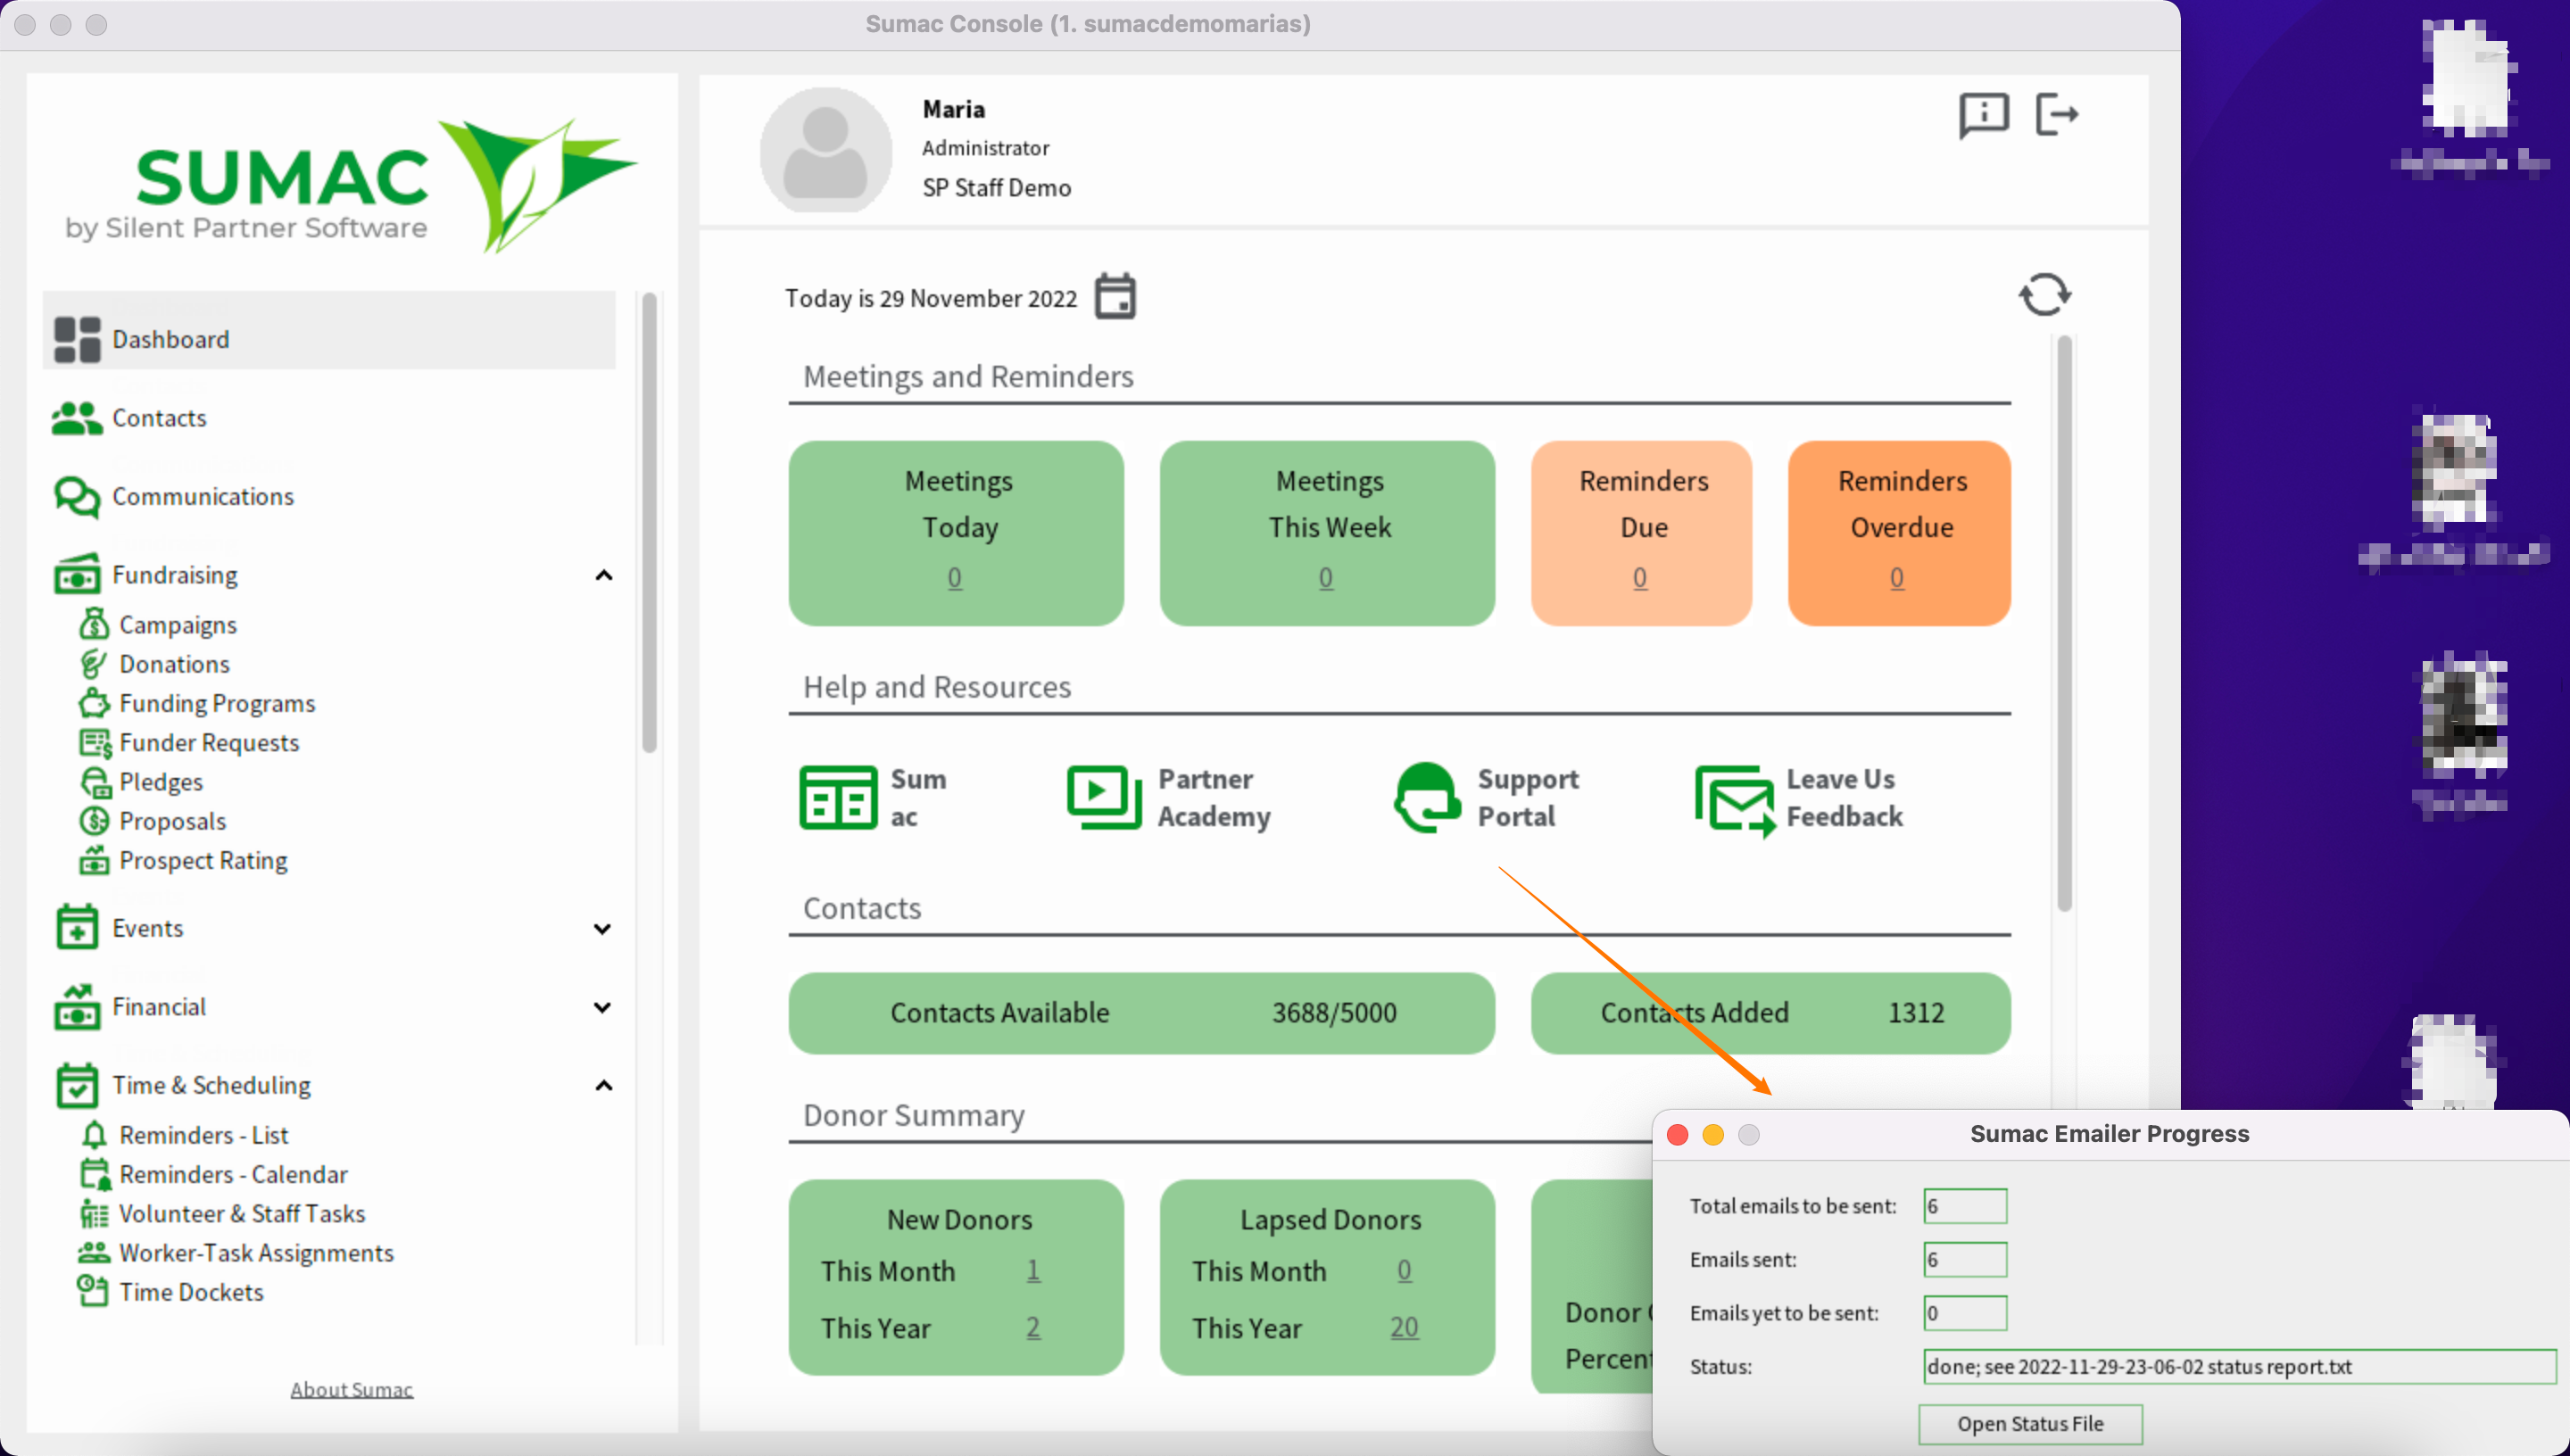This screenshot has height=1456, width=2570.
Task: Click the Funding Programs piggy bank icon
Action: 94,703
